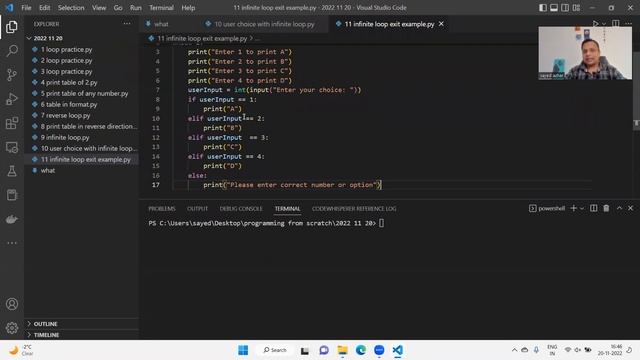
Task: Open Remote Explorer icon in activity bar
Action: pos(12,147)
